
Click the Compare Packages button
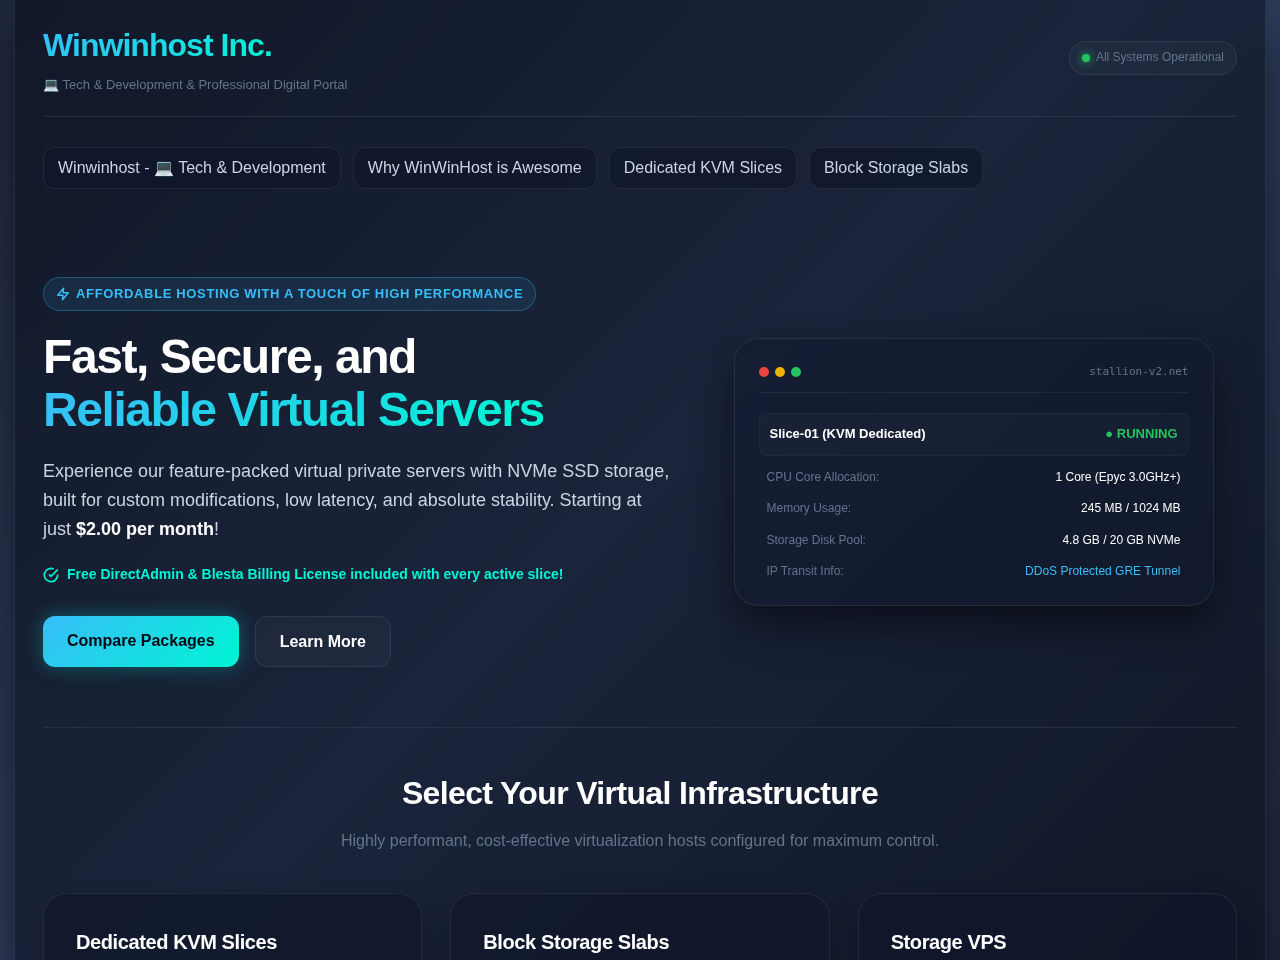pyautogui.click(x=141, y=641)
